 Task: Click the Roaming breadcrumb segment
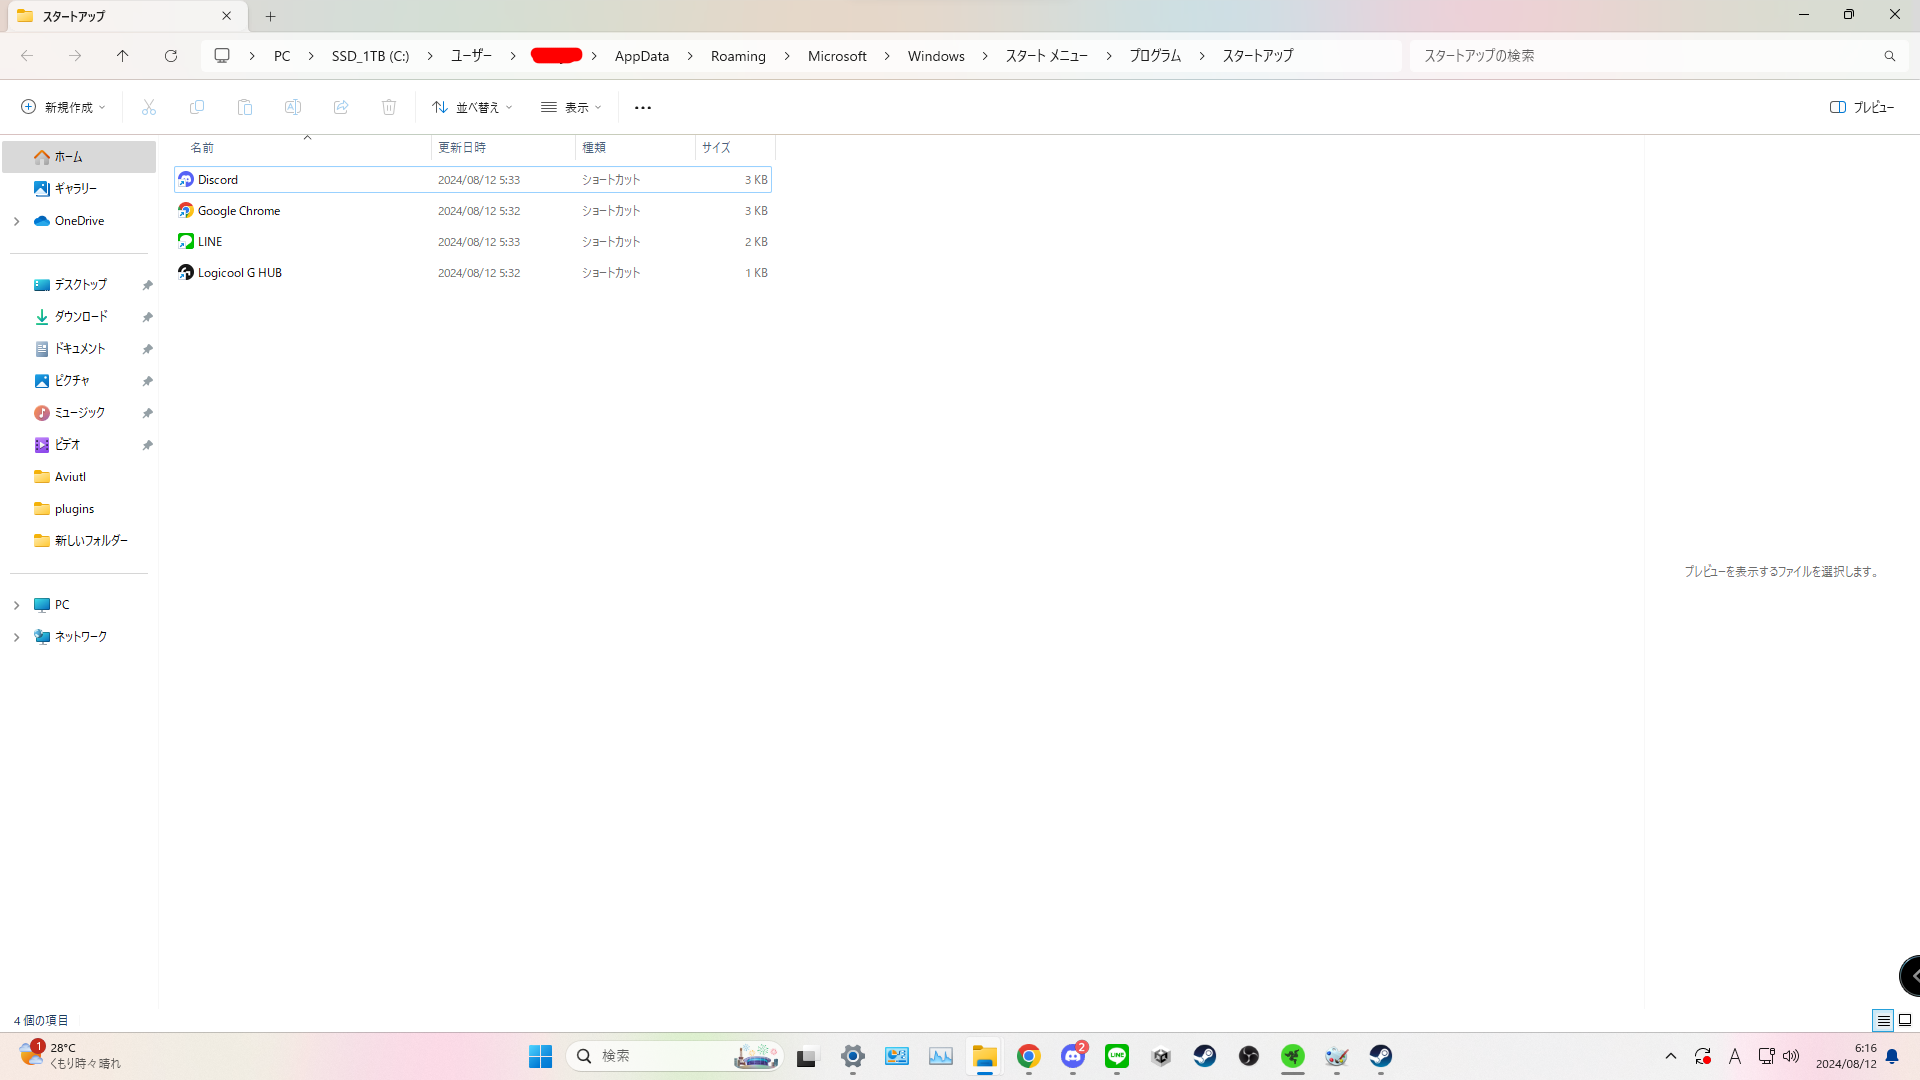pyautogui.click(x=738, y=56)
